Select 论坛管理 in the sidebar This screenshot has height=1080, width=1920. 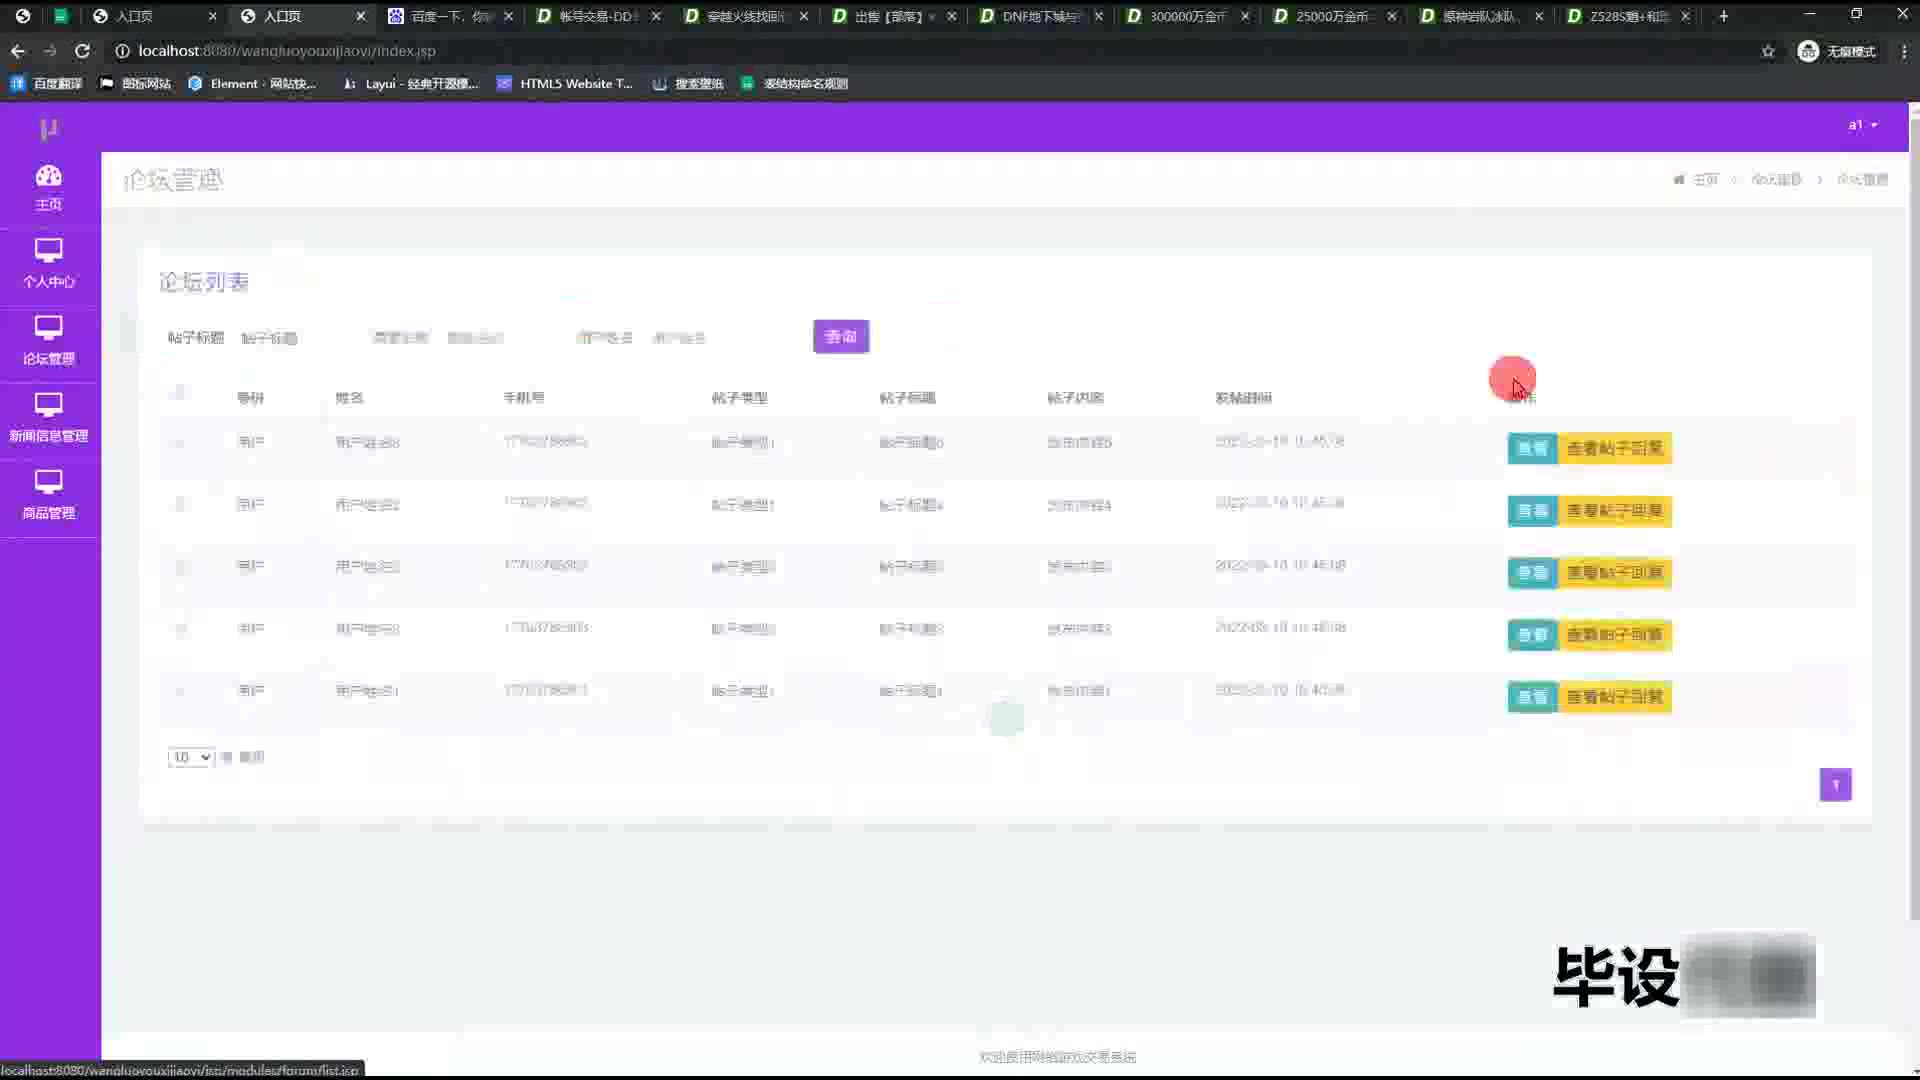click(48, 340)
